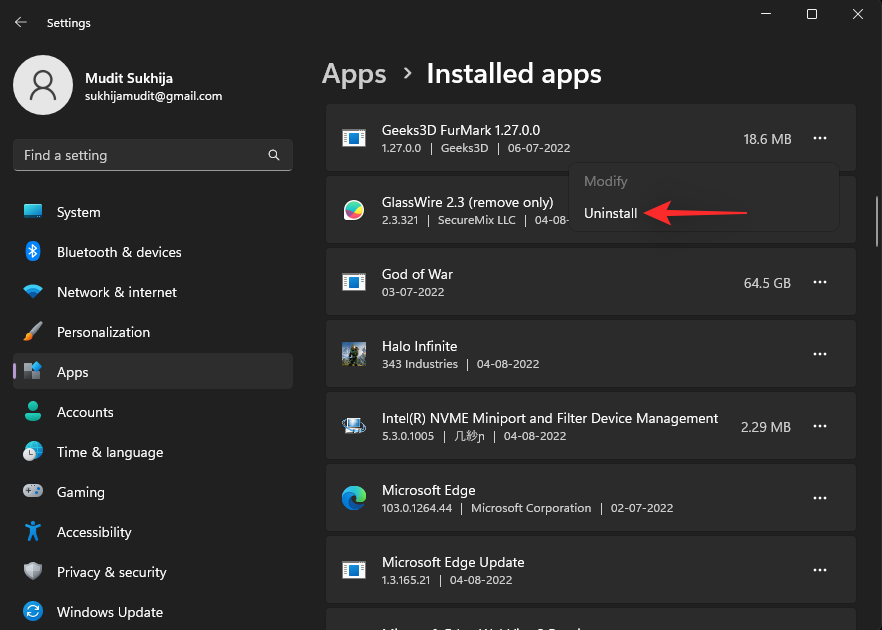The width and height of the screenshot is (882, 630).
Task: Click the Apps breadcrumb link
Action: coord(354,74)
